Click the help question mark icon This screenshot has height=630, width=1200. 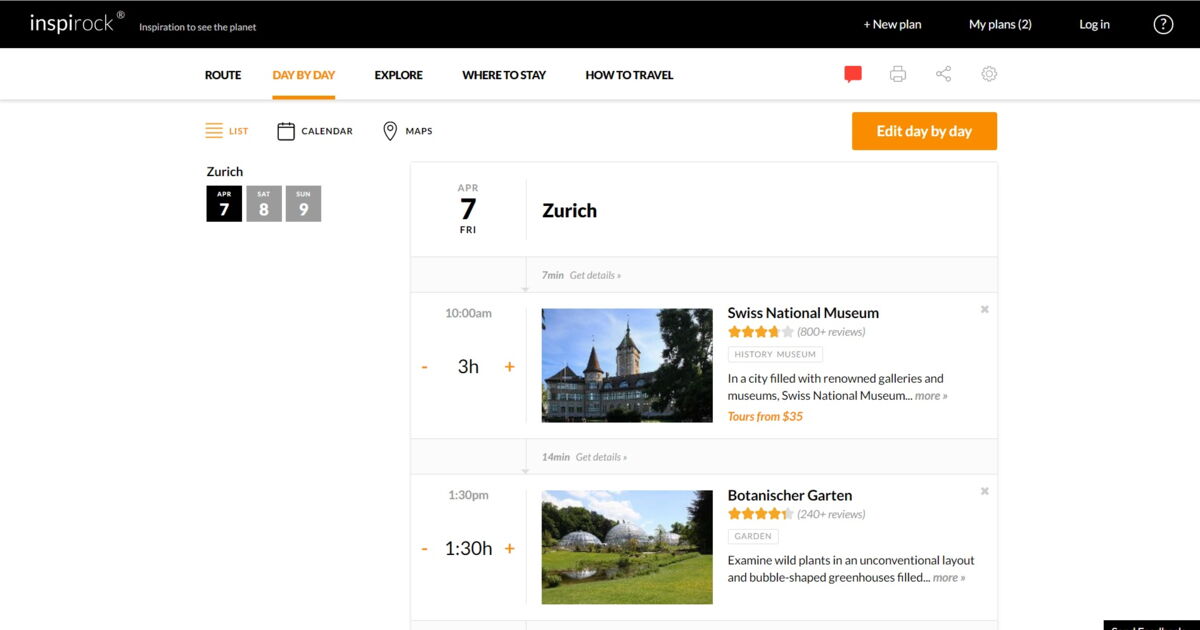(1163, 25)
